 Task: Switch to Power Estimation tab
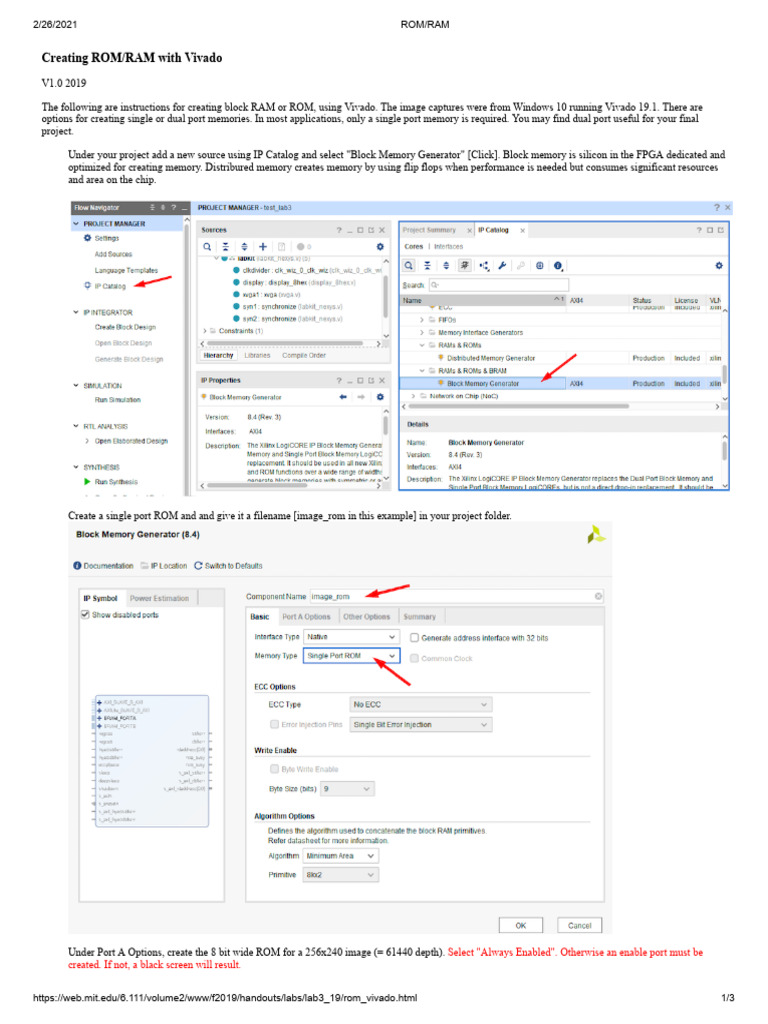[x=159, y=598]
